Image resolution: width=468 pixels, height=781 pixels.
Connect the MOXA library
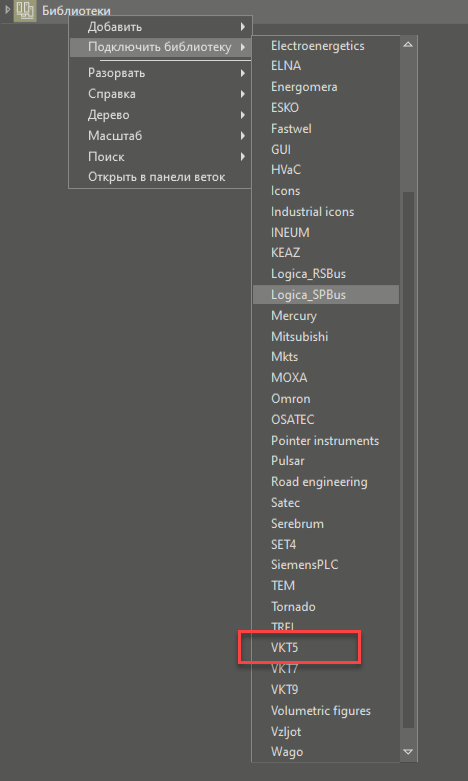tap(326, 378)
